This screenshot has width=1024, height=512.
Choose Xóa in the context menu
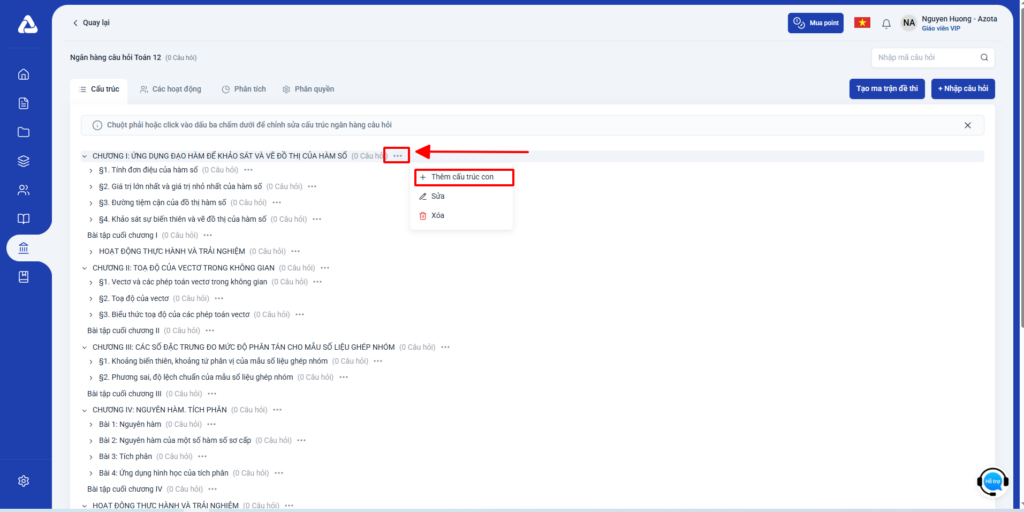point(438,215)
